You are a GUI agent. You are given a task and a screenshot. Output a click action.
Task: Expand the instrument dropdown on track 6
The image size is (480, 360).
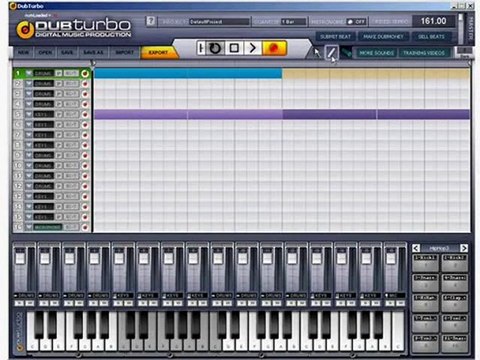[x=29, y=125]
